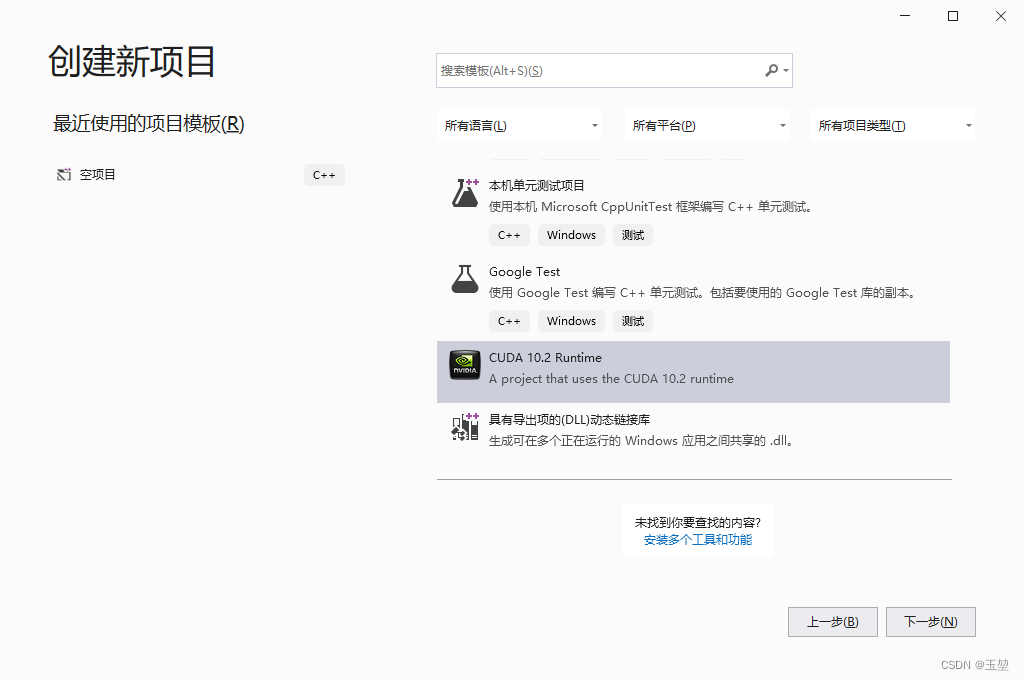The image size is (1024, 680).
Task: Click the 测试 tag below Google Test
Action: pyautogui.click(x=632, y=320)
